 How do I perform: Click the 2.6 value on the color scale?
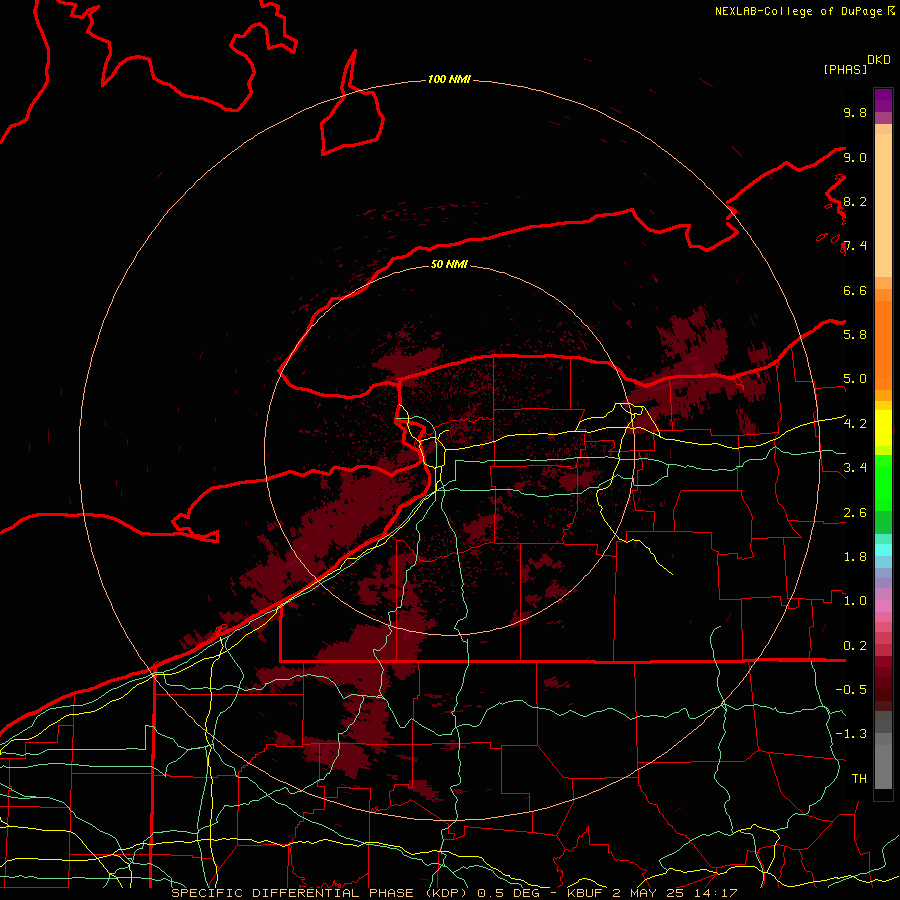[x=855, y=513]
